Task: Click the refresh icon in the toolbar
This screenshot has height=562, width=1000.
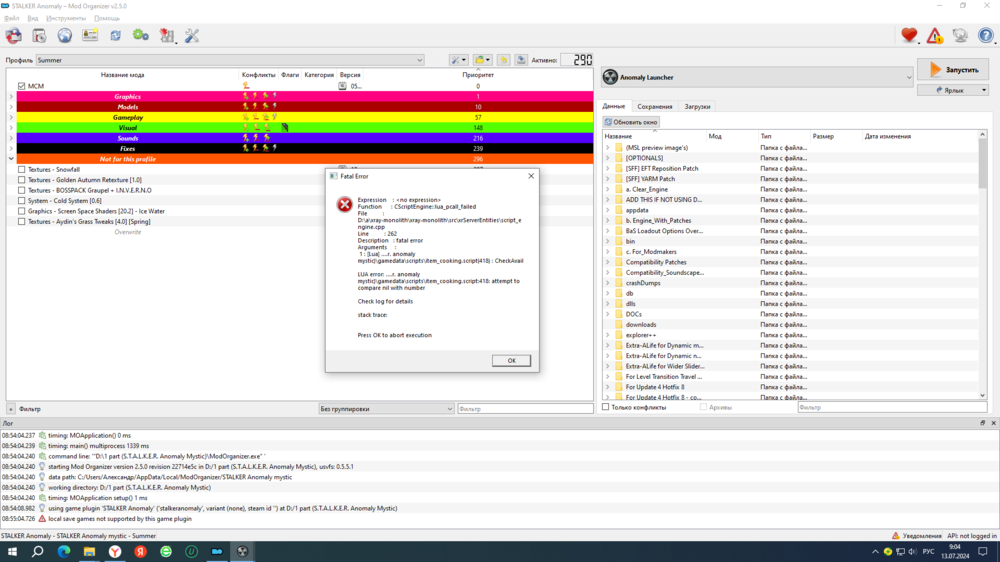Action: point(115,36)
